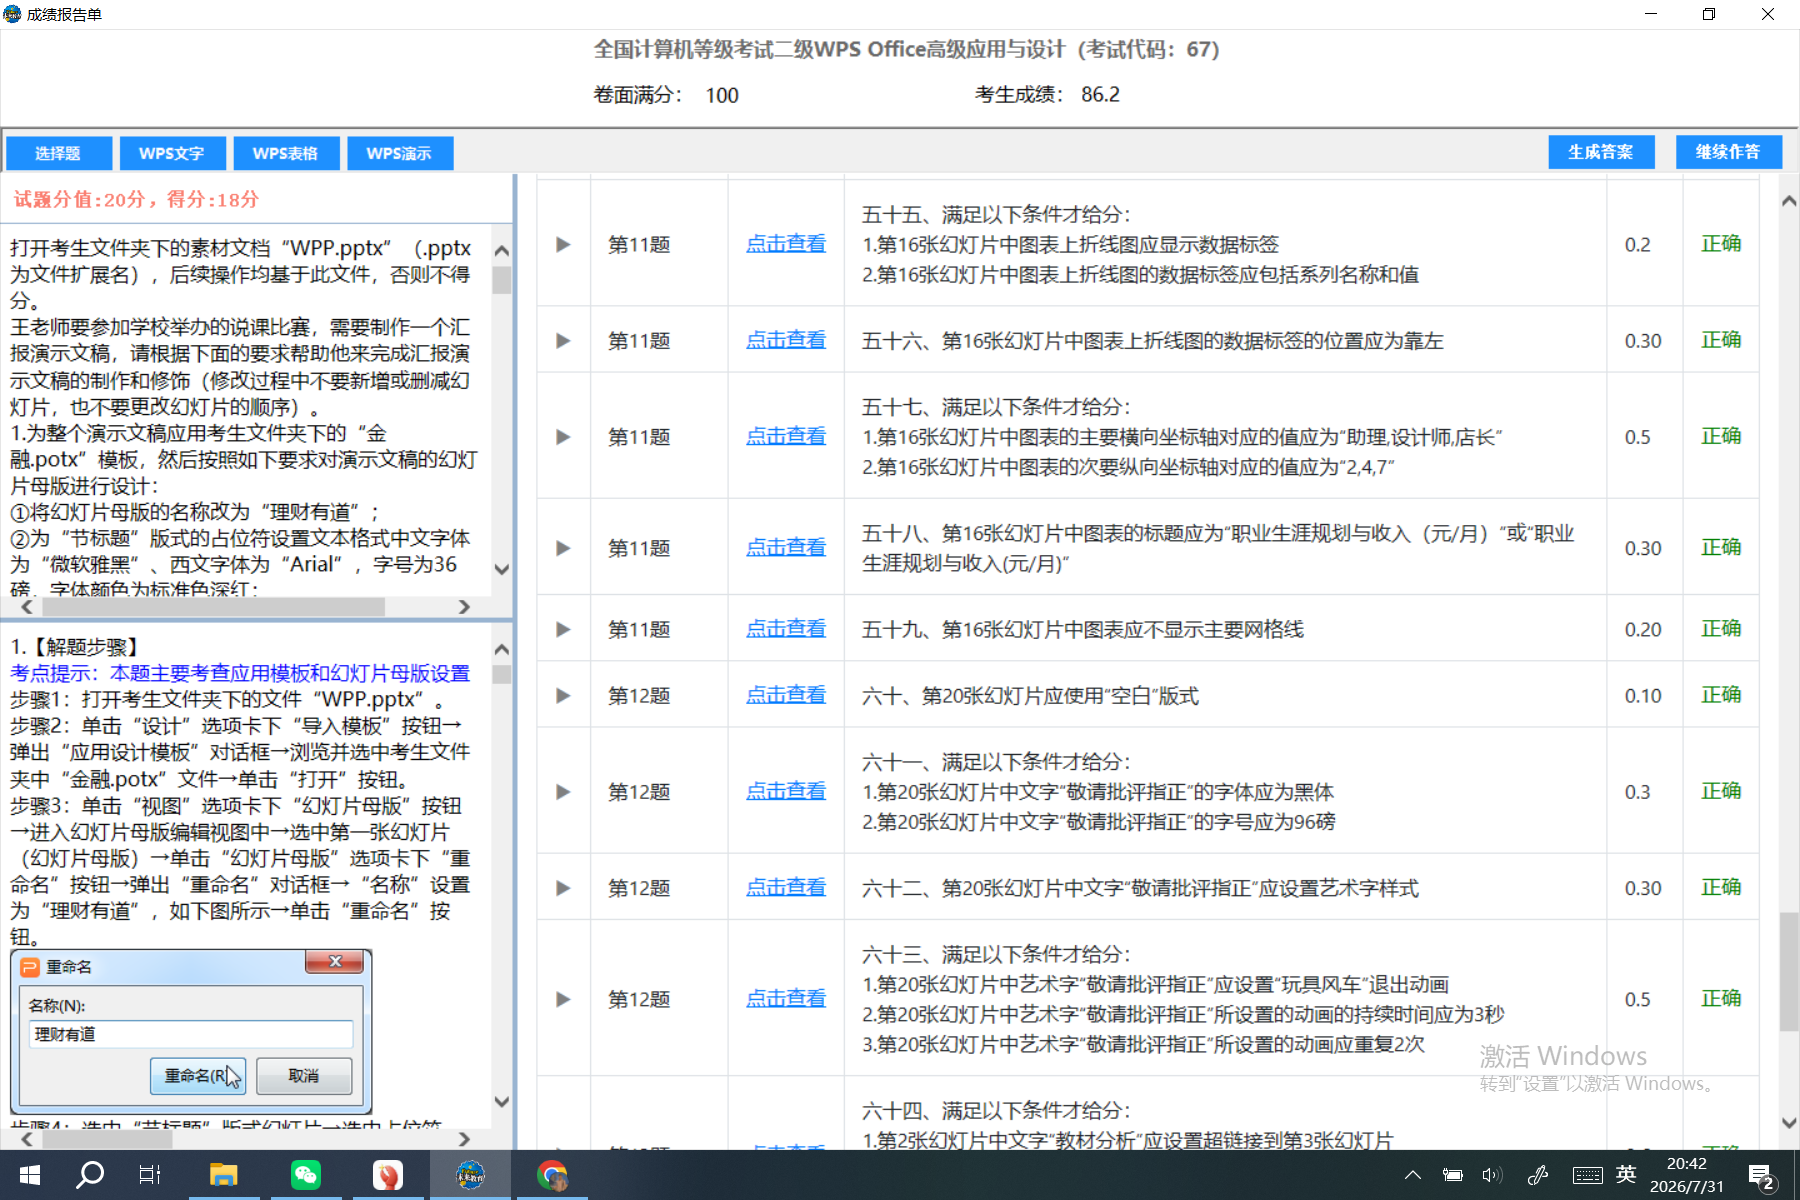Expand the row for item 五十五

[563, 244]
